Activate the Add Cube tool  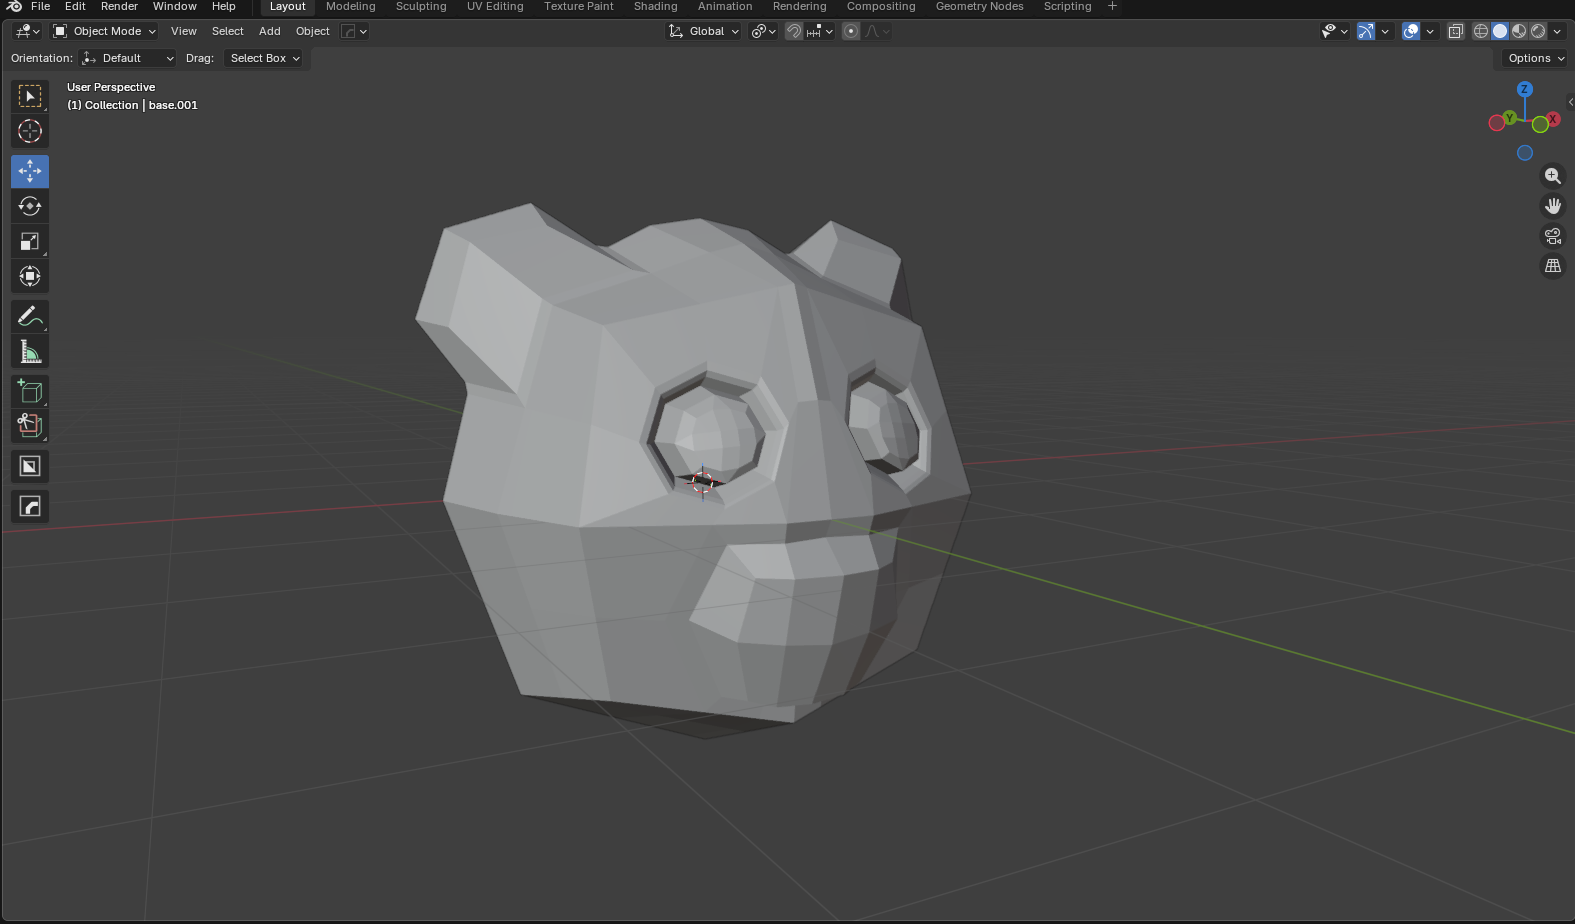pos(30,391)
